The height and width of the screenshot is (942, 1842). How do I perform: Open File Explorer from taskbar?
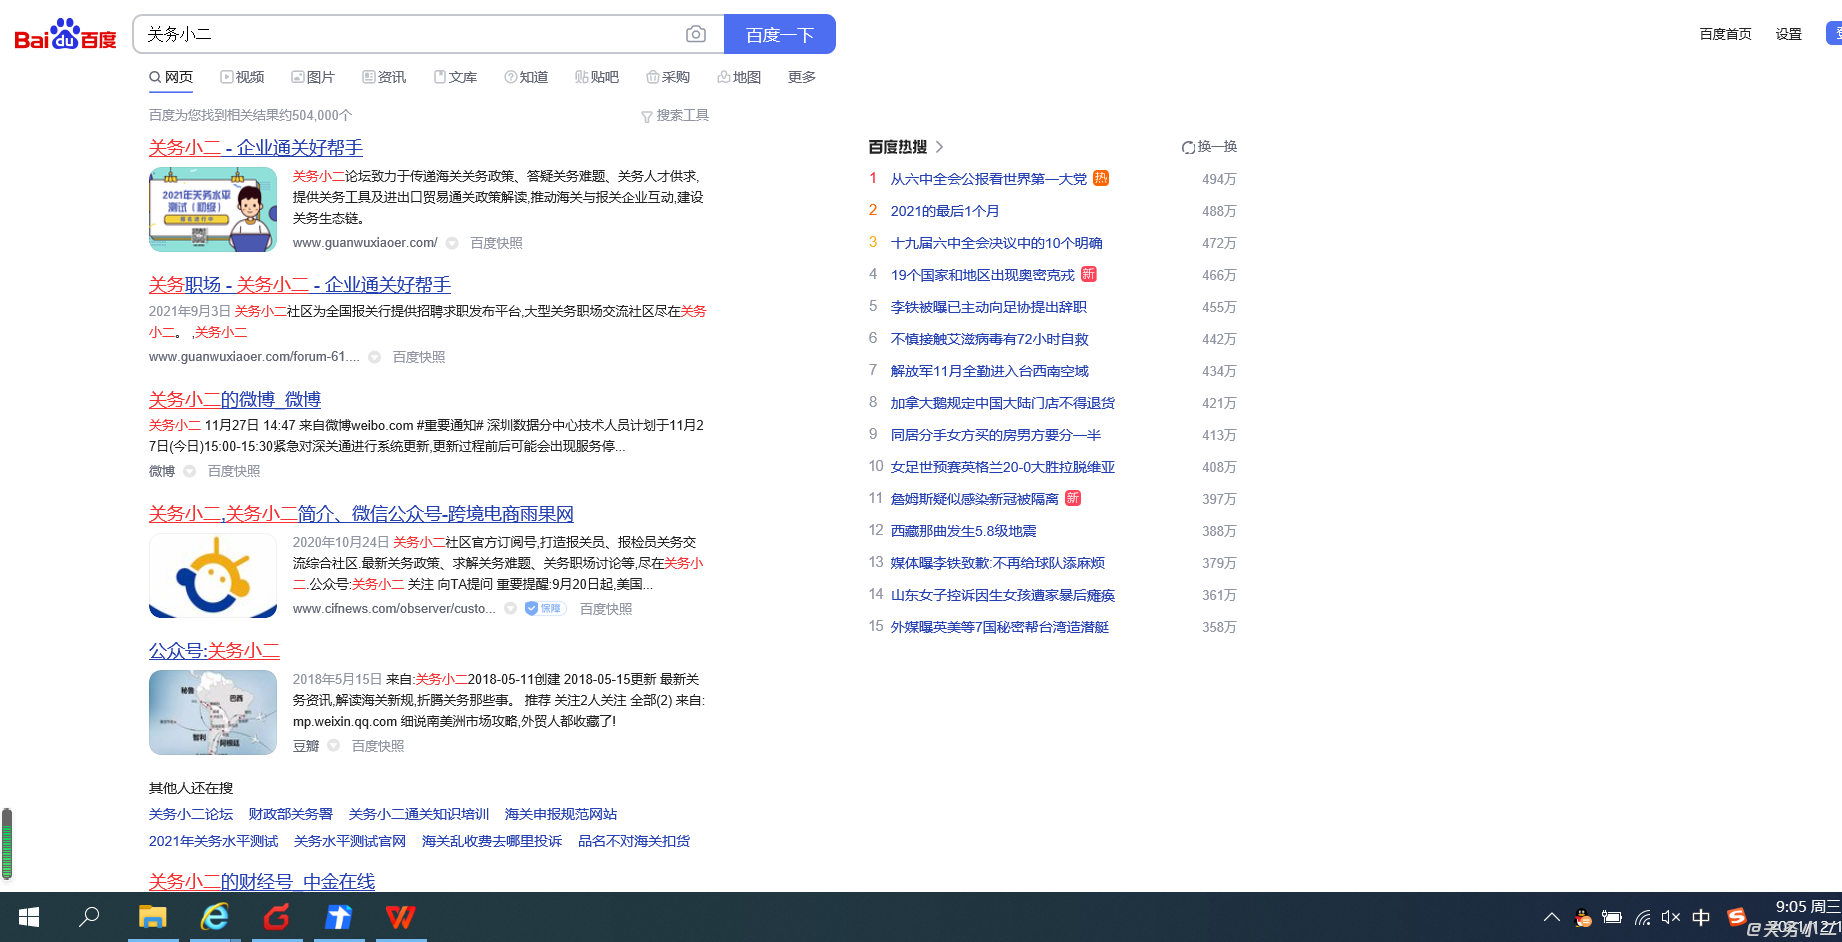[x=152, y=917]
